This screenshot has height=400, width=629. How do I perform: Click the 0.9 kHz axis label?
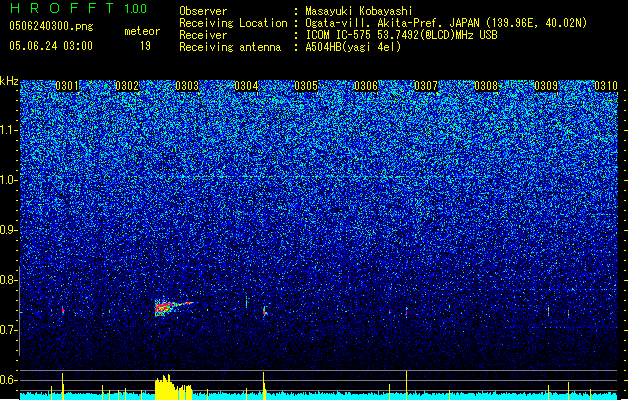click(9, 230)
